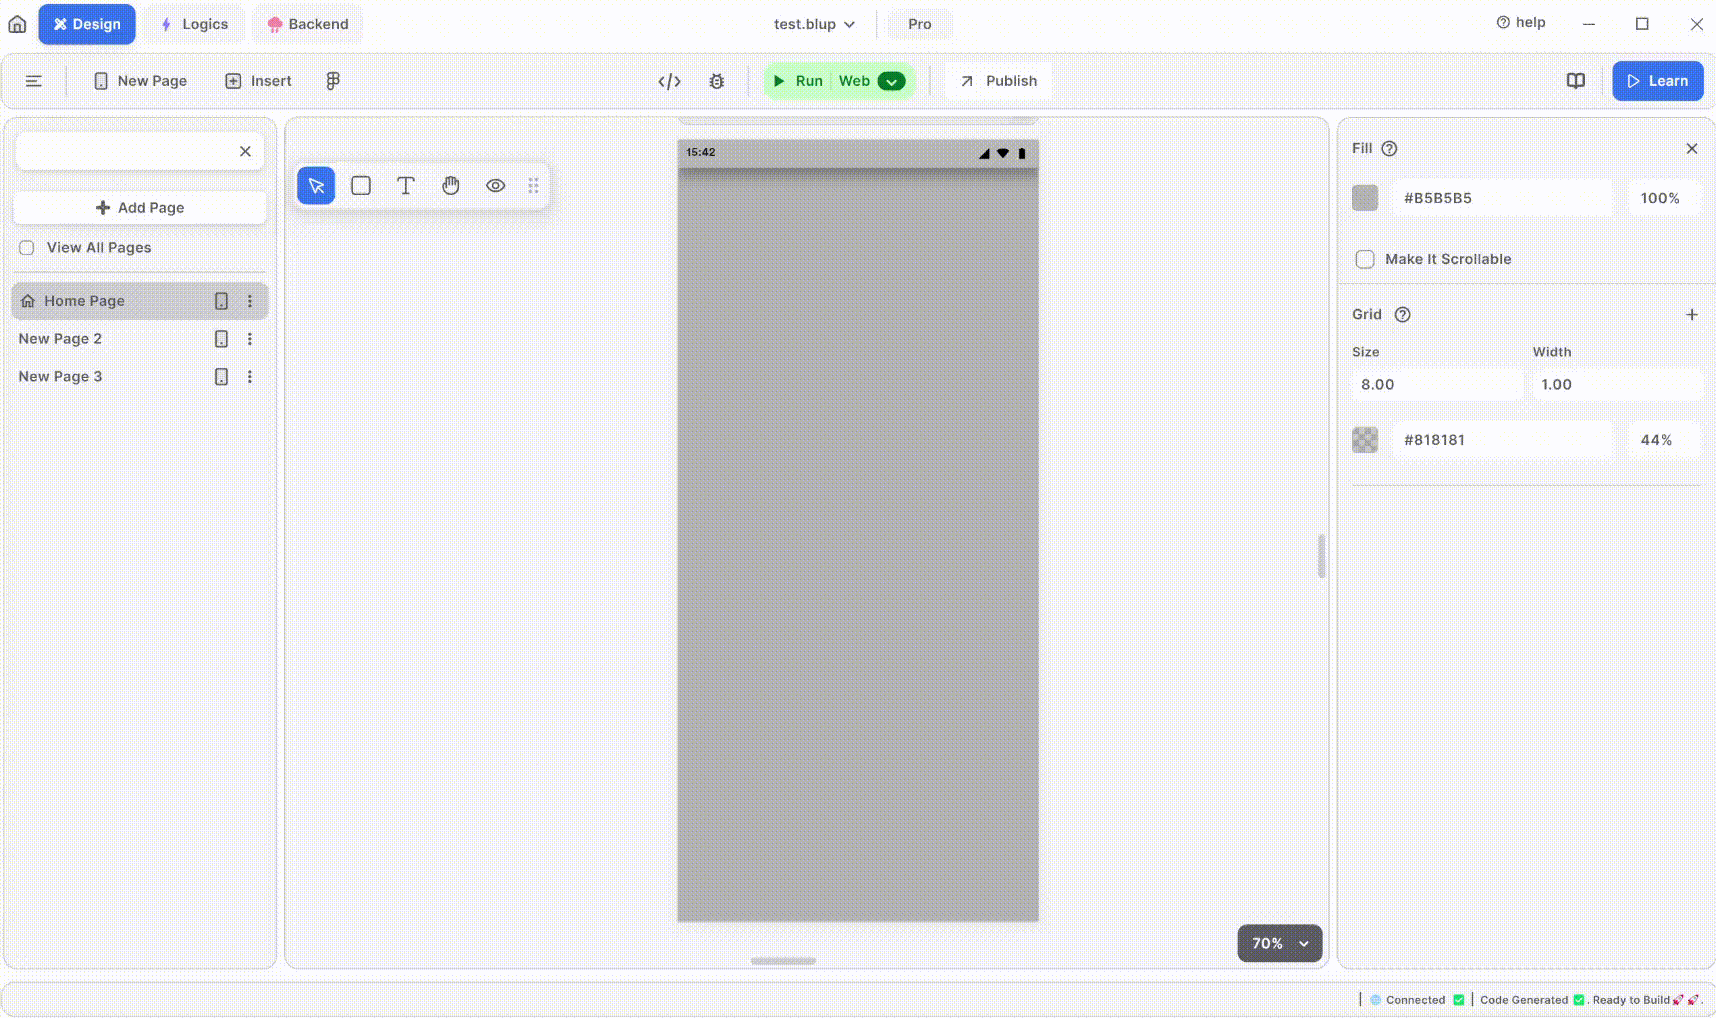This screenshot has width=1716, height=1018.
Task: Check the Make It Scrollable option
Action: tap(1364, 259)
